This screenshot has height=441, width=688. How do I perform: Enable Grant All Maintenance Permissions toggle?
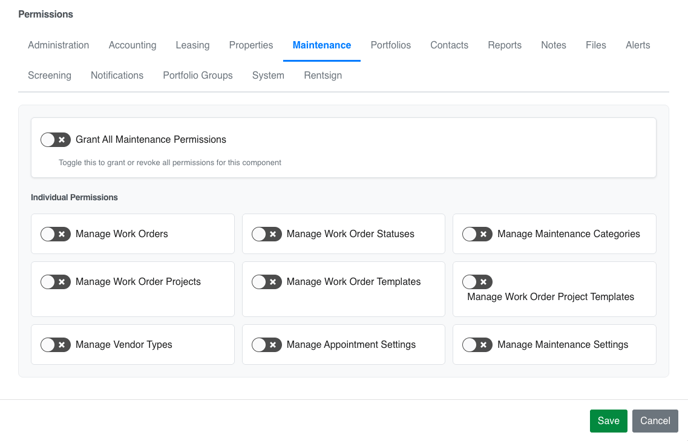[55, 140]
